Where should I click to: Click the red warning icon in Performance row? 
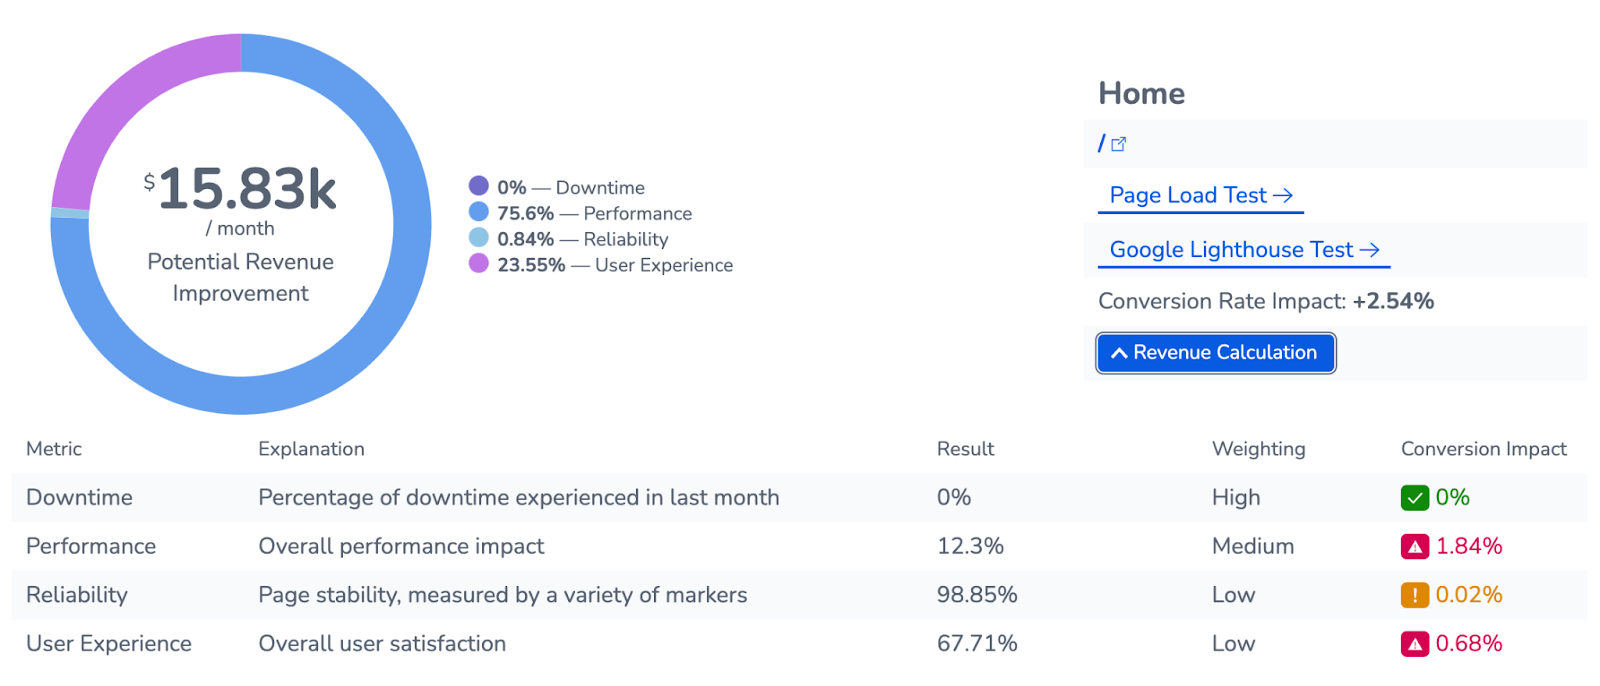pos(1414,547)
